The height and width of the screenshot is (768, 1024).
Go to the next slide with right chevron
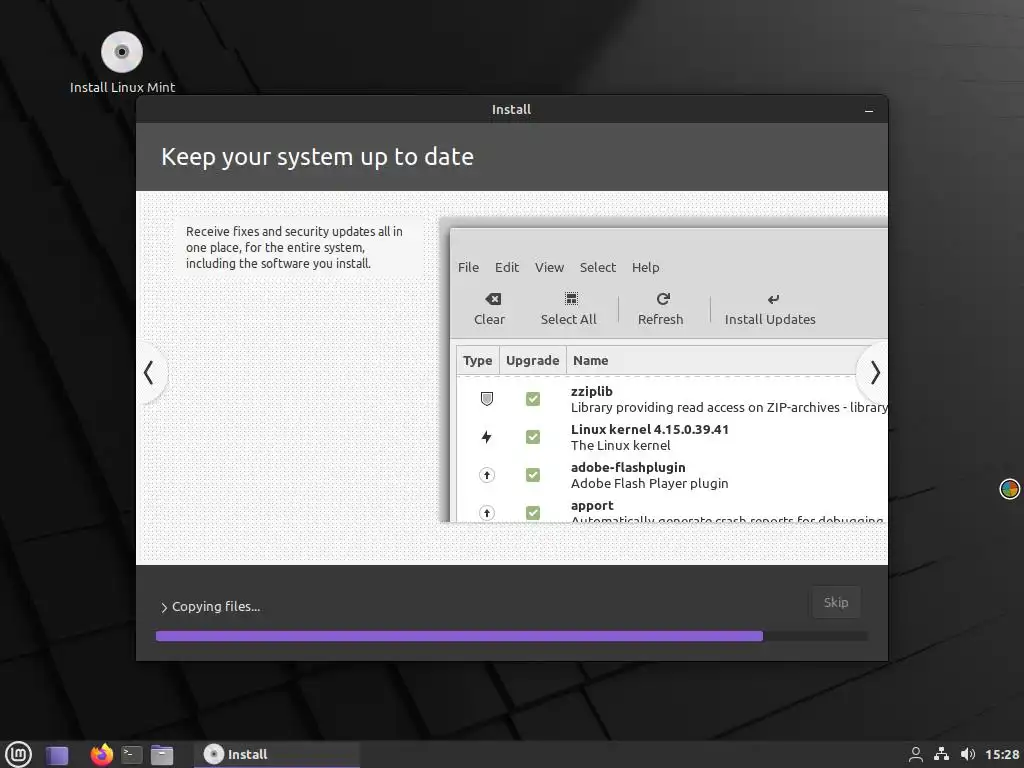coord(874,372)
